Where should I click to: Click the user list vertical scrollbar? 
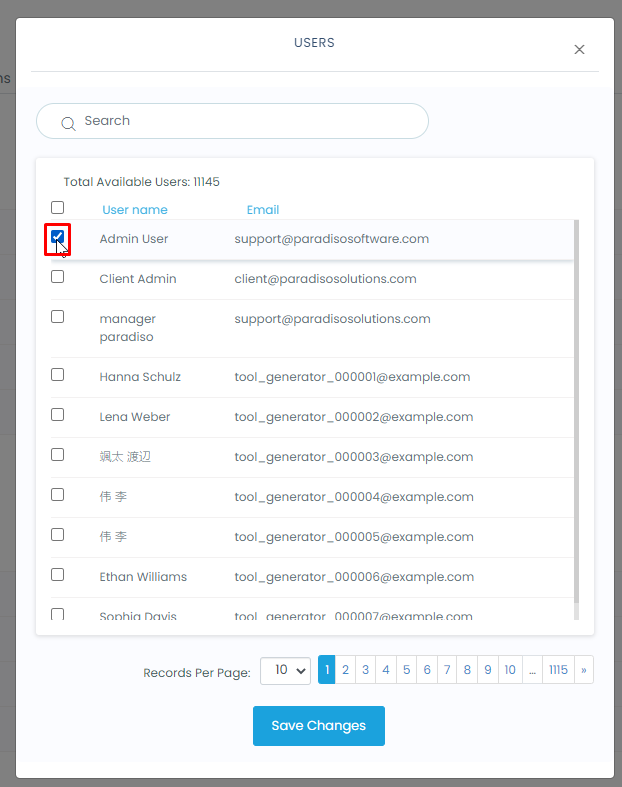(x=576, y=420)
